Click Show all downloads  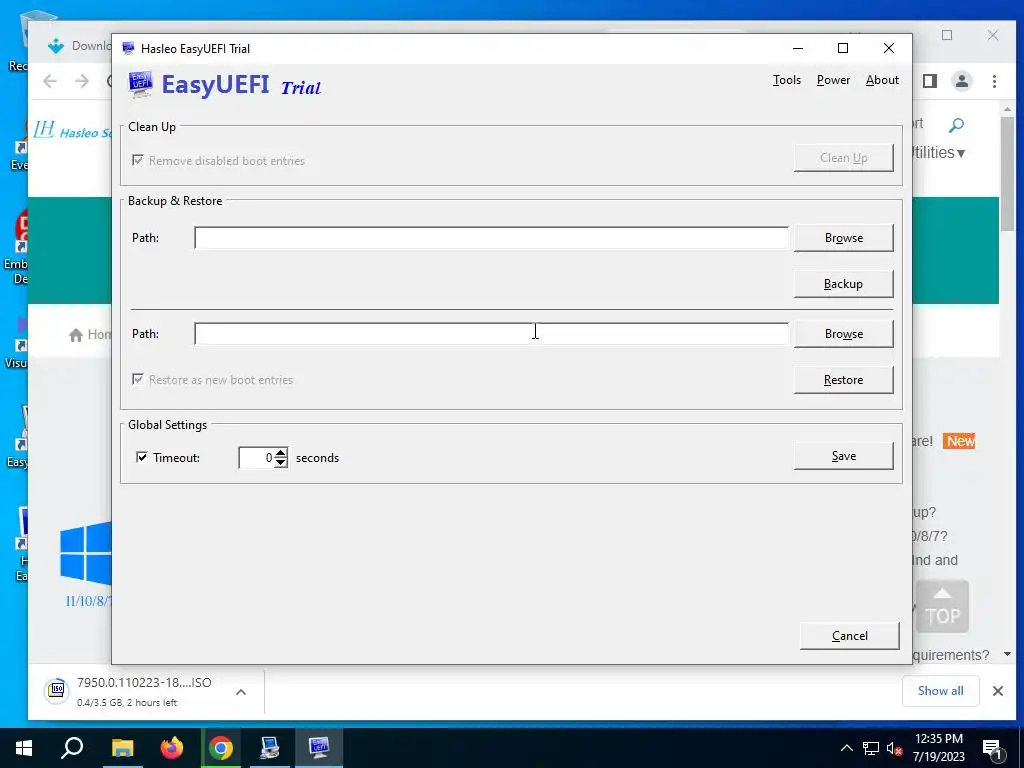pos(940,691)
